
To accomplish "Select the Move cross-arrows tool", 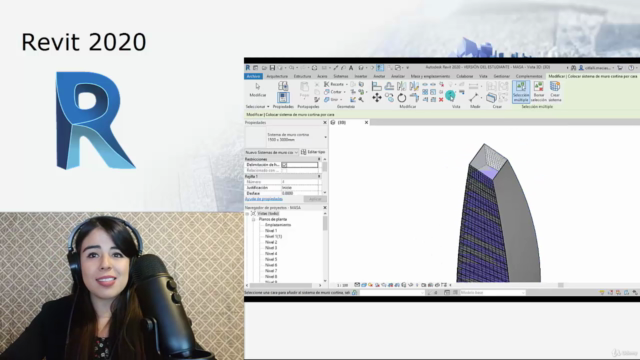I will (377, 98).
